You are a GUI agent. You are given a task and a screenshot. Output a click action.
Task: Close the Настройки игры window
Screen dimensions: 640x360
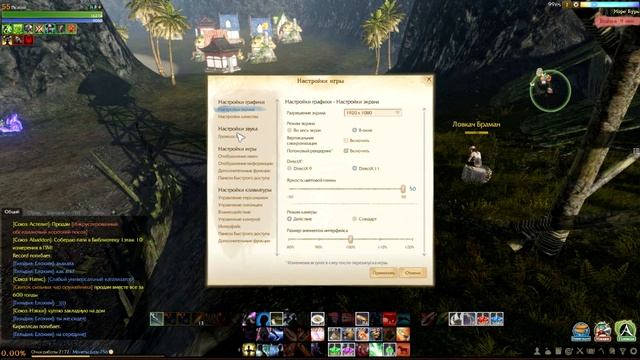coord(429,80)
